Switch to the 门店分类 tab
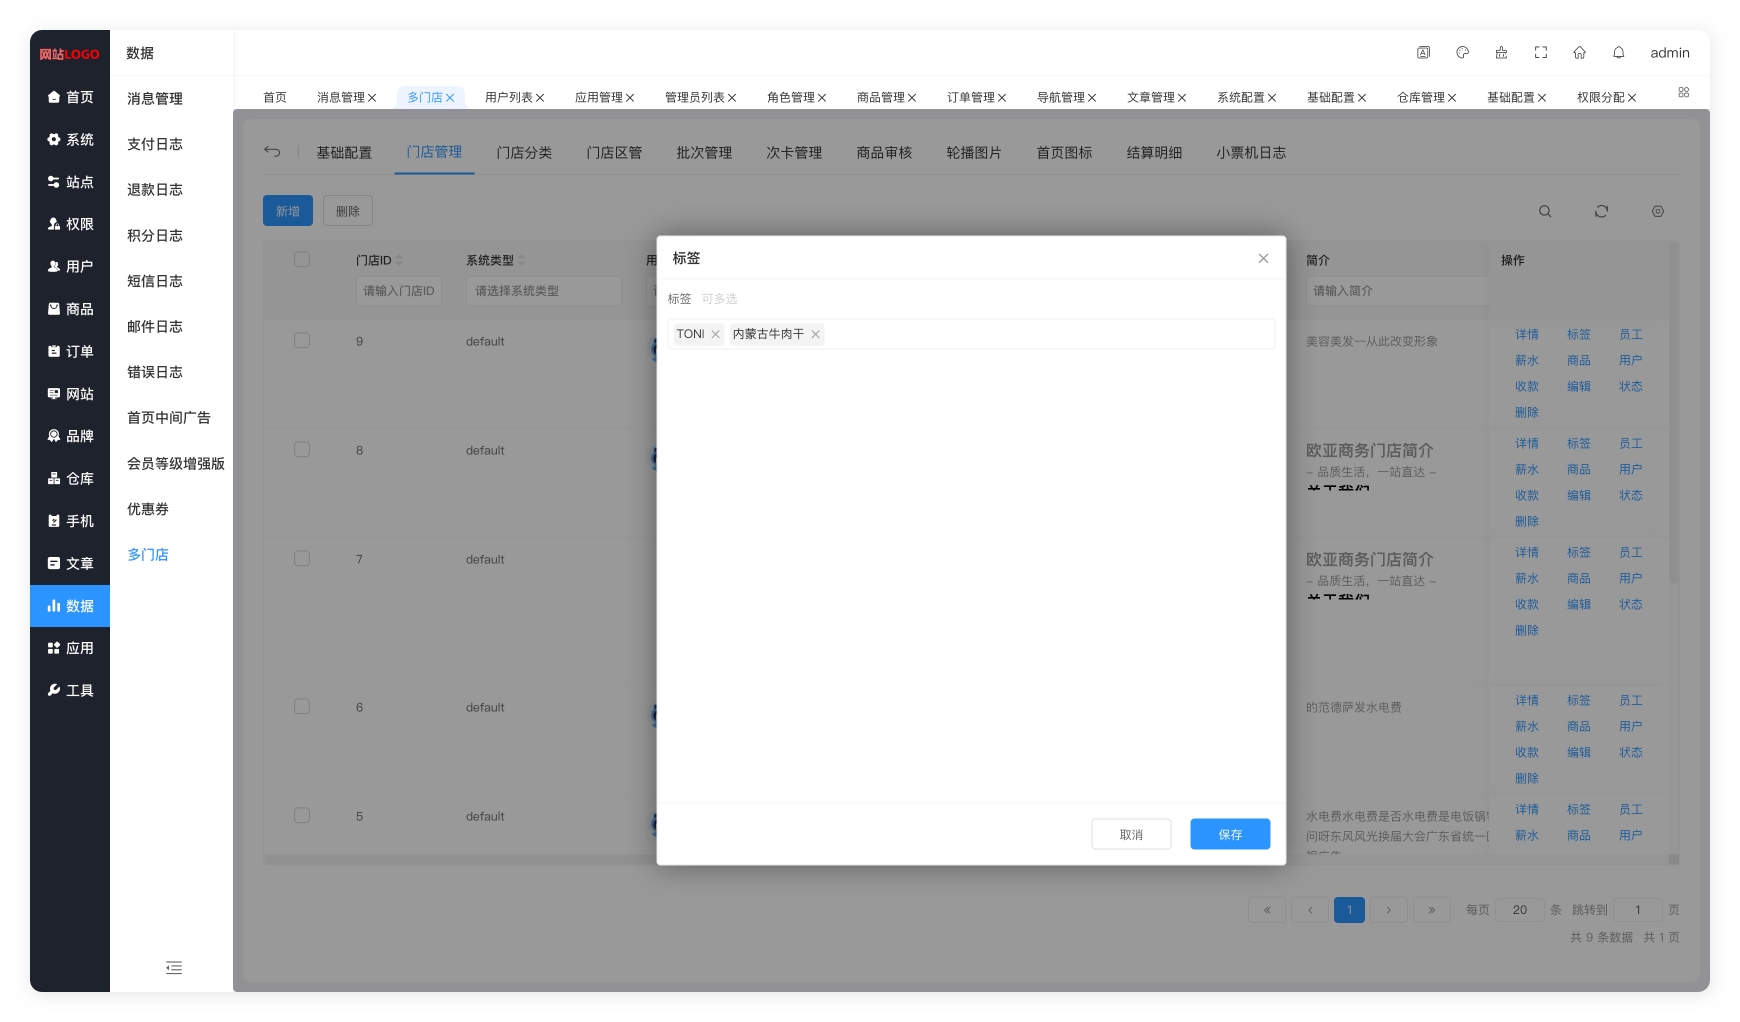Screen dimensions: 1740x1022 click(x=524, y=153)
